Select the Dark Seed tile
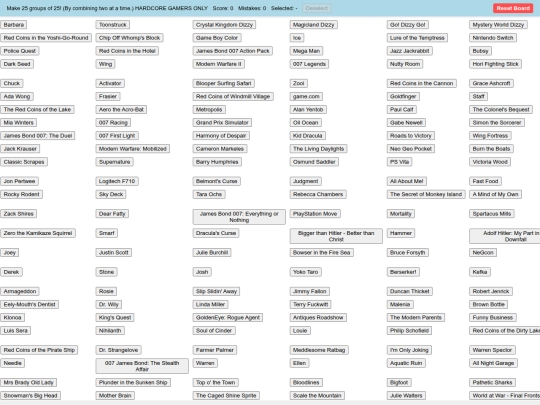This screenshot has width=540, height=405. pyautogui.click(x=17, y=64)
